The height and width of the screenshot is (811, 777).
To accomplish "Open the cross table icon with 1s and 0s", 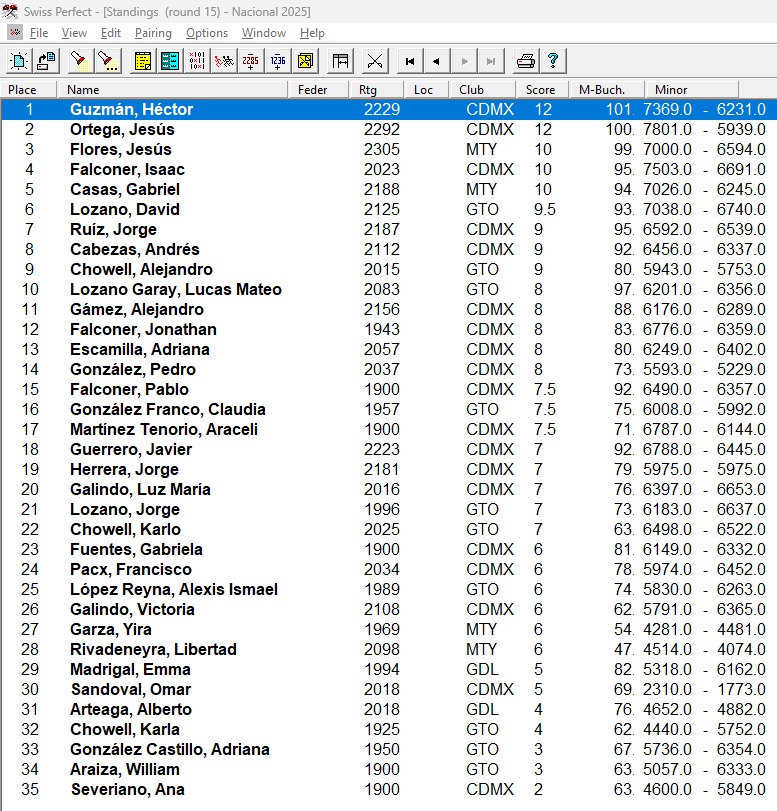I will pyautogui.click(x=197, y=61).
